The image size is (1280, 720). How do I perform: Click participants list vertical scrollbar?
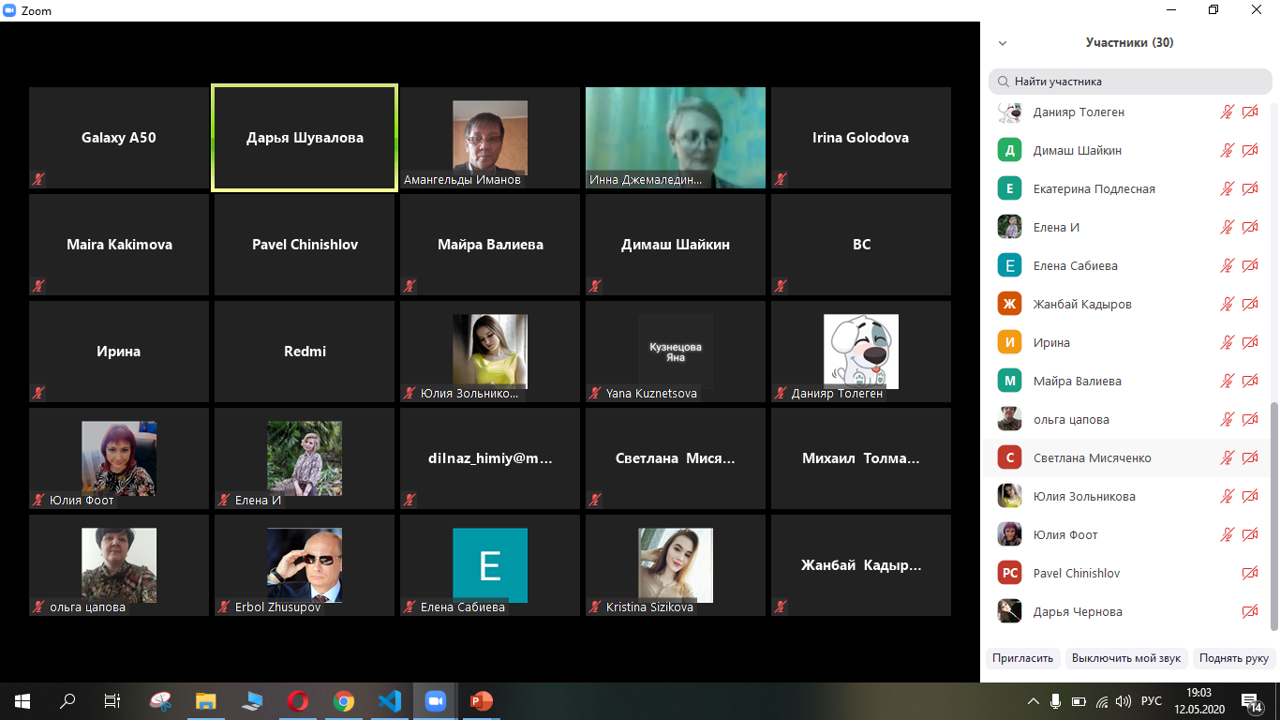tap(1274, 516)
